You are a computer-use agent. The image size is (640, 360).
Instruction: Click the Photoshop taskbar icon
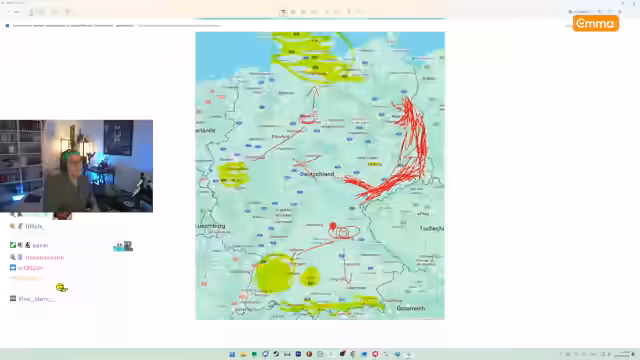(298, 354)
